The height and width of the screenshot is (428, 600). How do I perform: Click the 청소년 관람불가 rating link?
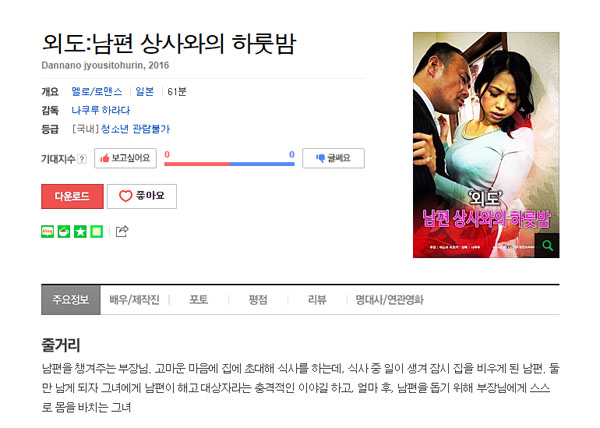135,129
